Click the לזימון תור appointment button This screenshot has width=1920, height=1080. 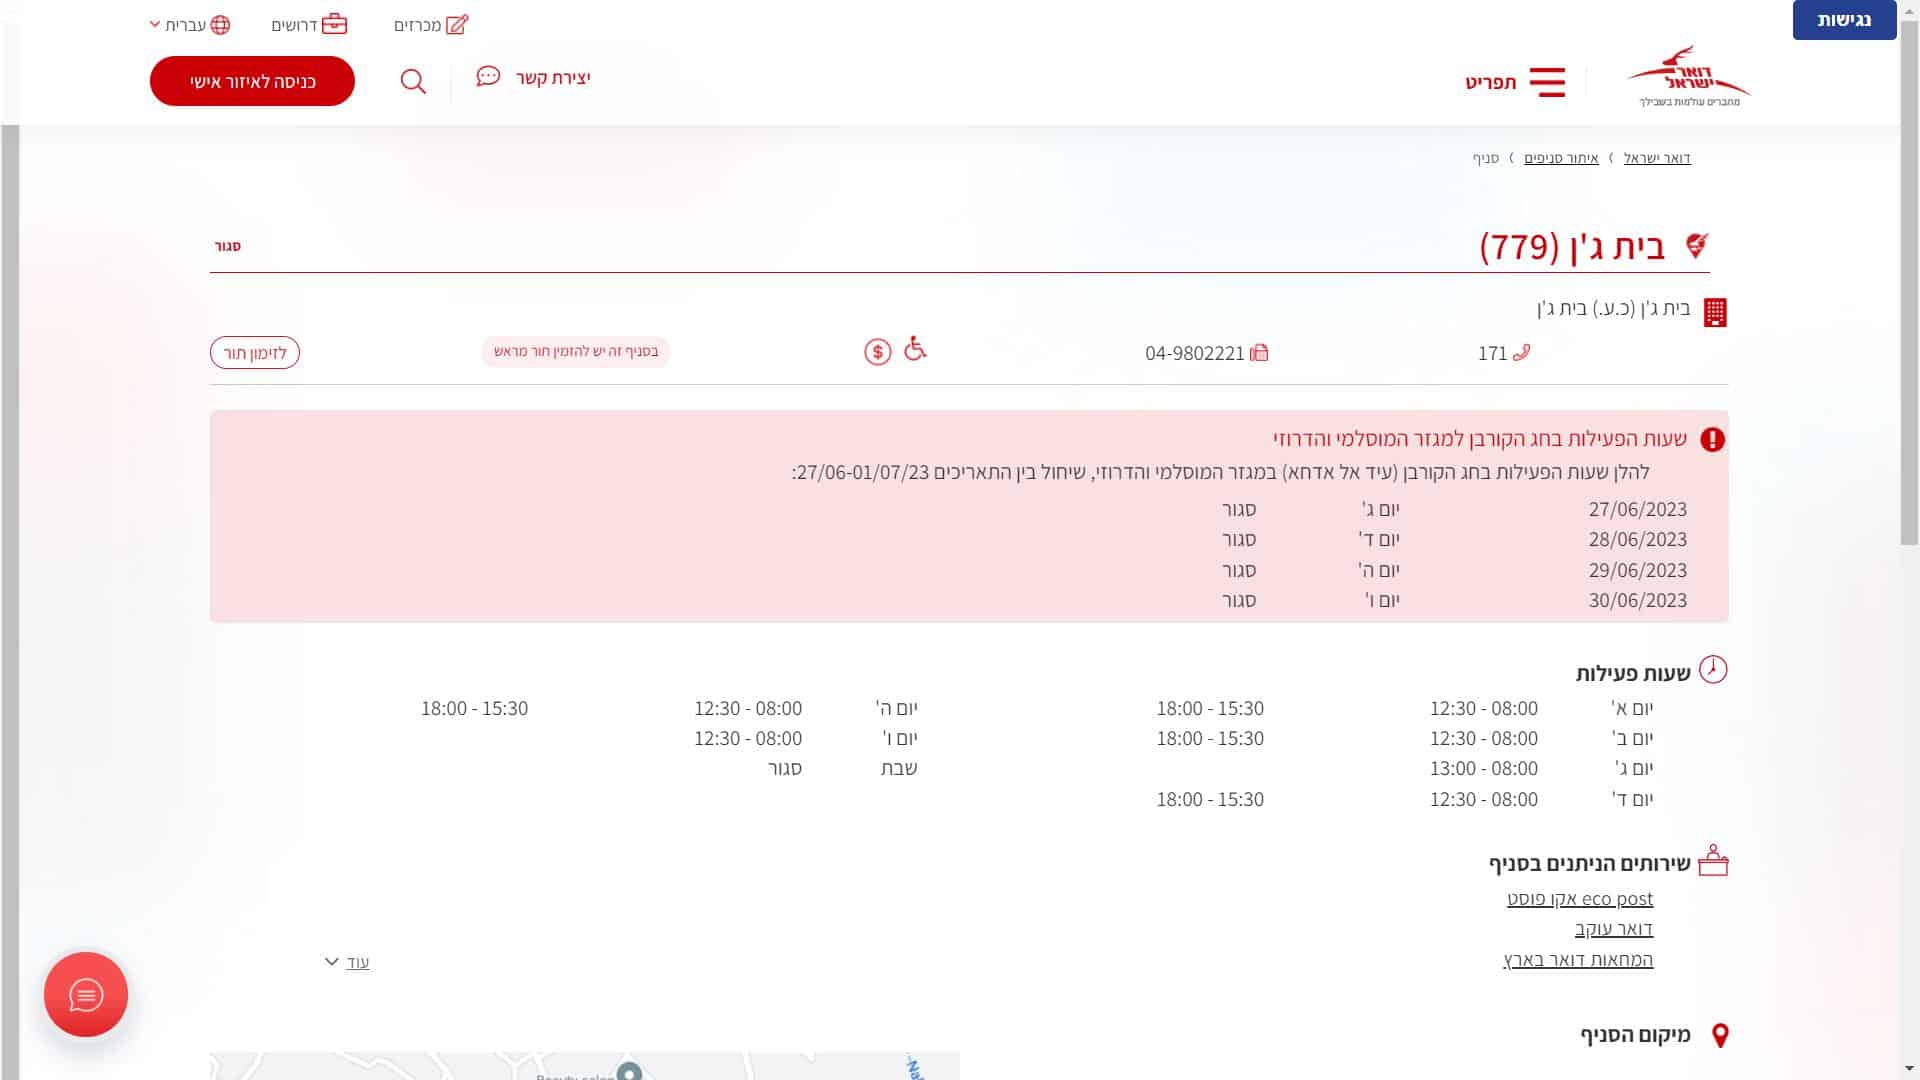pos(255,353)
